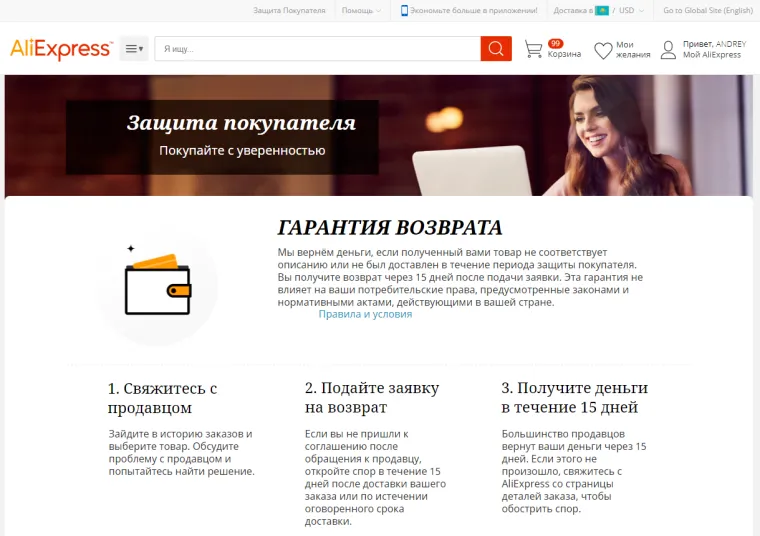
Task: Click Go to Global Site (English)
Action: (708, 10)
